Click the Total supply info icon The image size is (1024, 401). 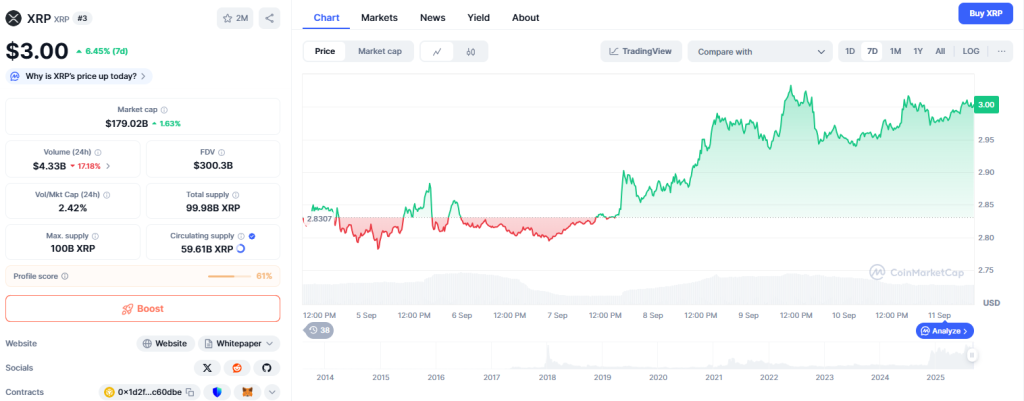(x=236, y=195)
